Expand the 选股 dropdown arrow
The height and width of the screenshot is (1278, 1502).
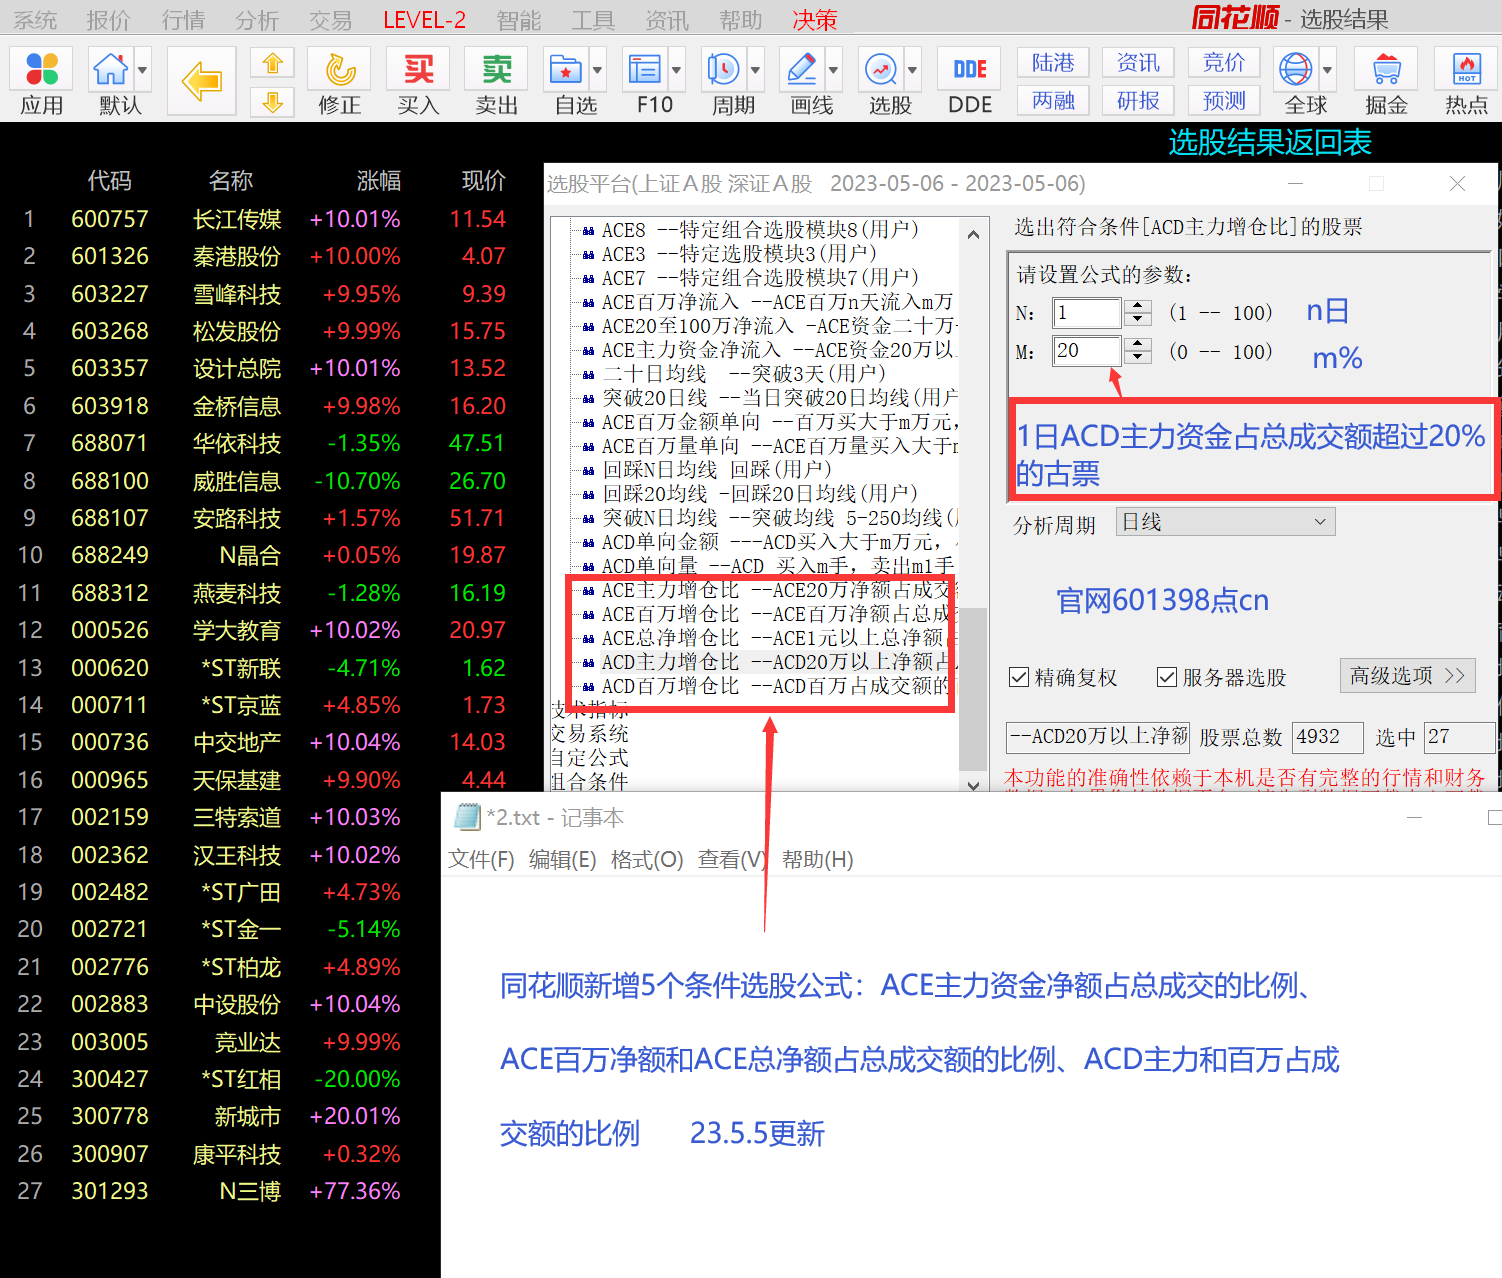[913, 70]
